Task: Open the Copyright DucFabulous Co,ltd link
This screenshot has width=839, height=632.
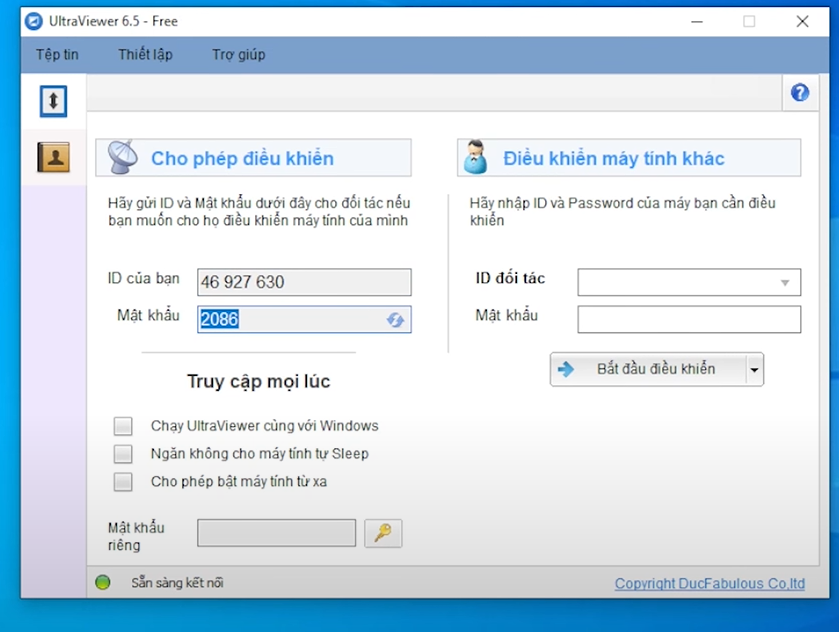Action: pyautogui.click(x=710, y=583)
